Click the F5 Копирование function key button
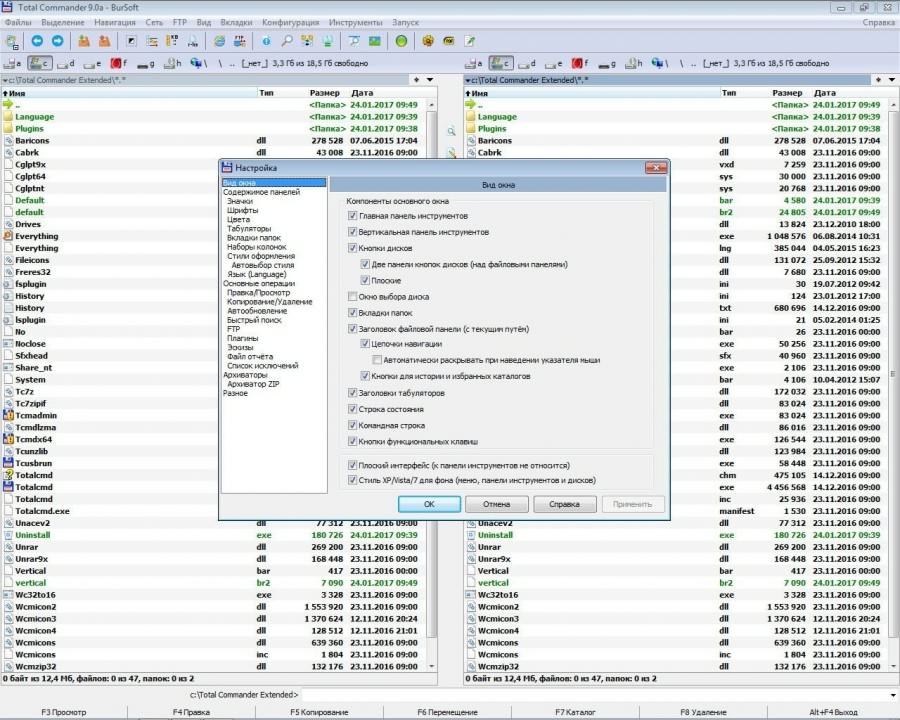The height and width of the screenshot is (720, 900). click(319, 712)
